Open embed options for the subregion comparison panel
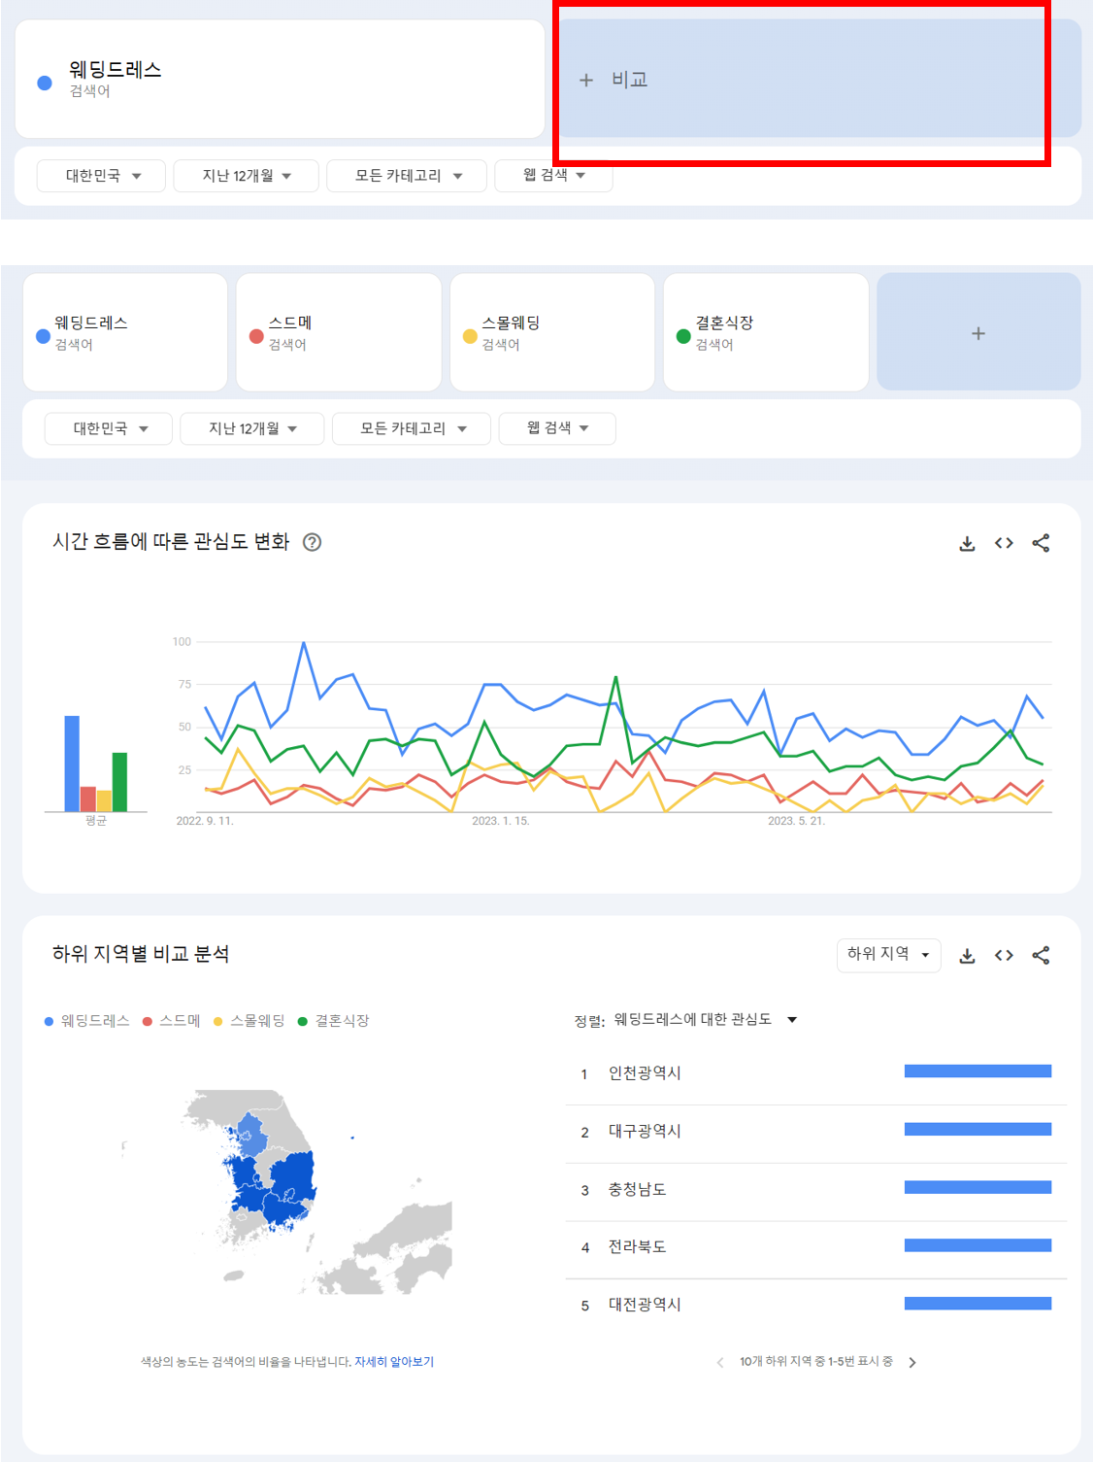This screenshot has height=1469, width=1097. point(1004,955)
